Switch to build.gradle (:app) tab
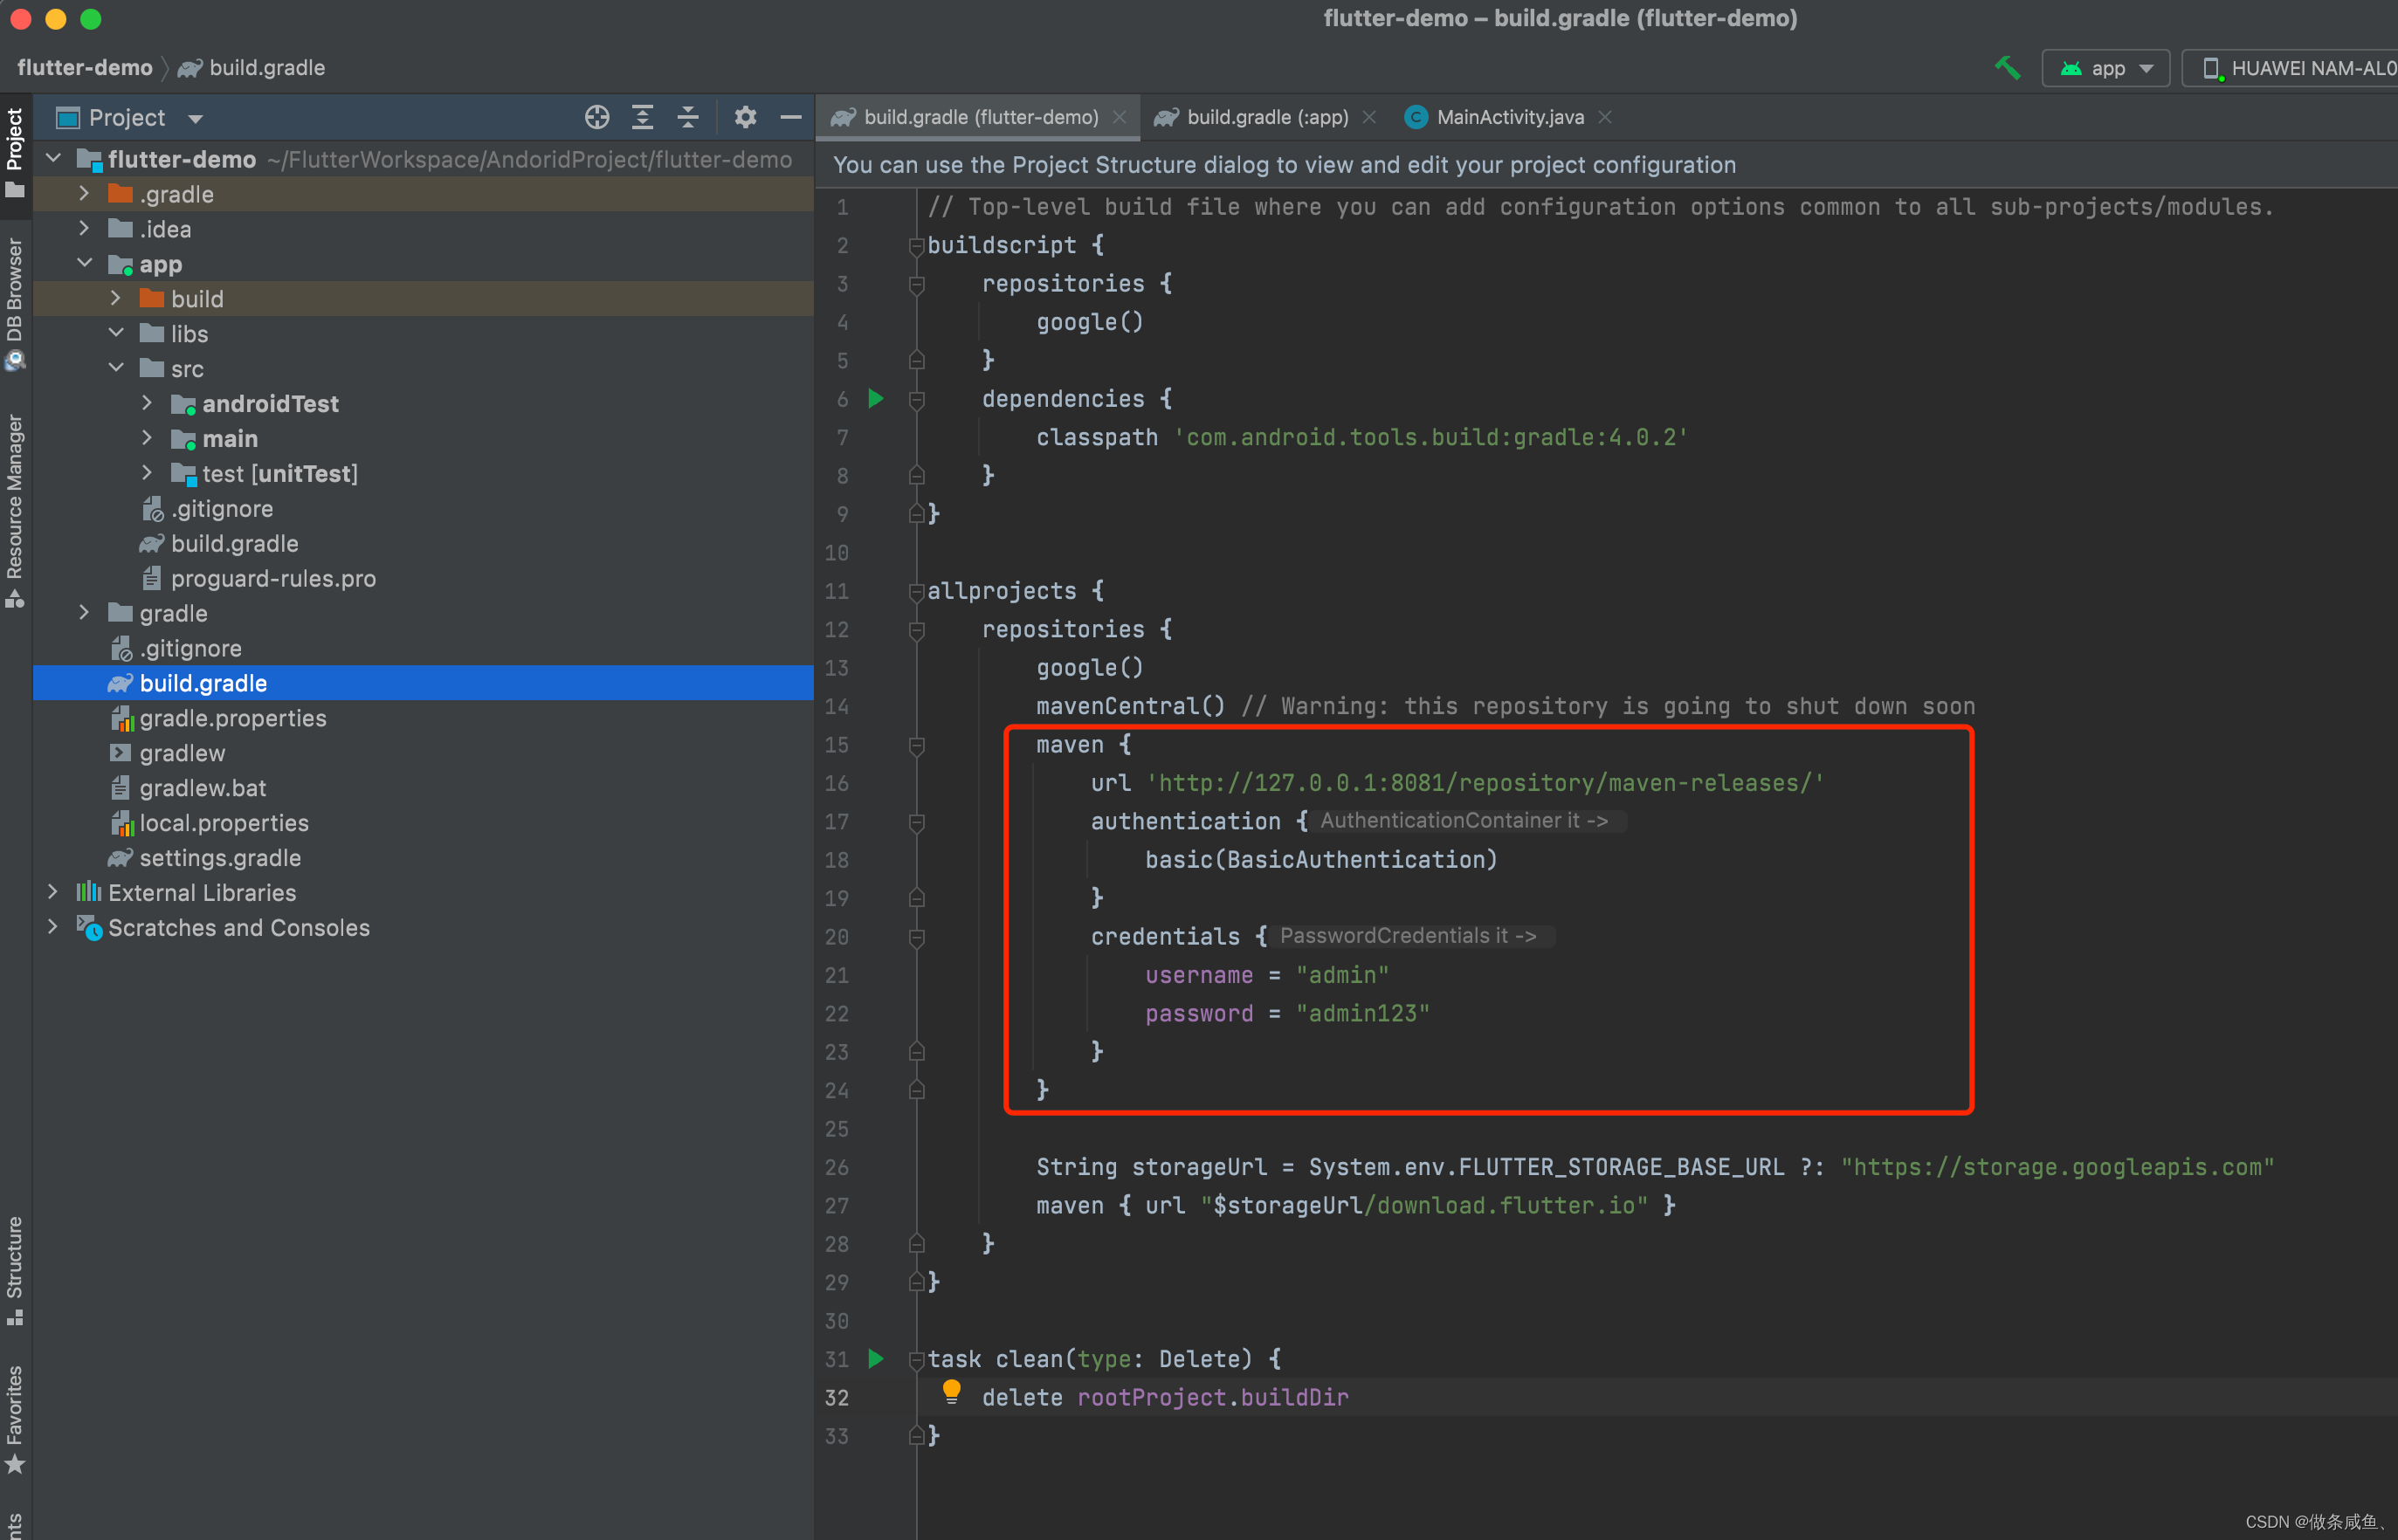This screenshot has height=1540, width=2398. pos(1266,117)
